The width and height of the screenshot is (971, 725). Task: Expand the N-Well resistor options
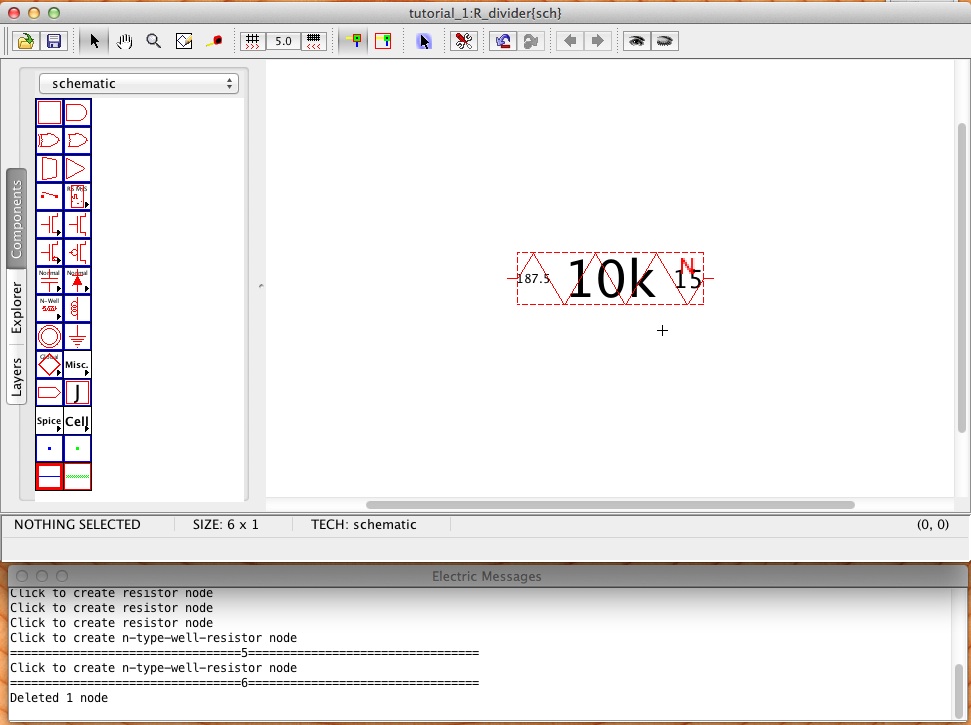coord(49,308)
